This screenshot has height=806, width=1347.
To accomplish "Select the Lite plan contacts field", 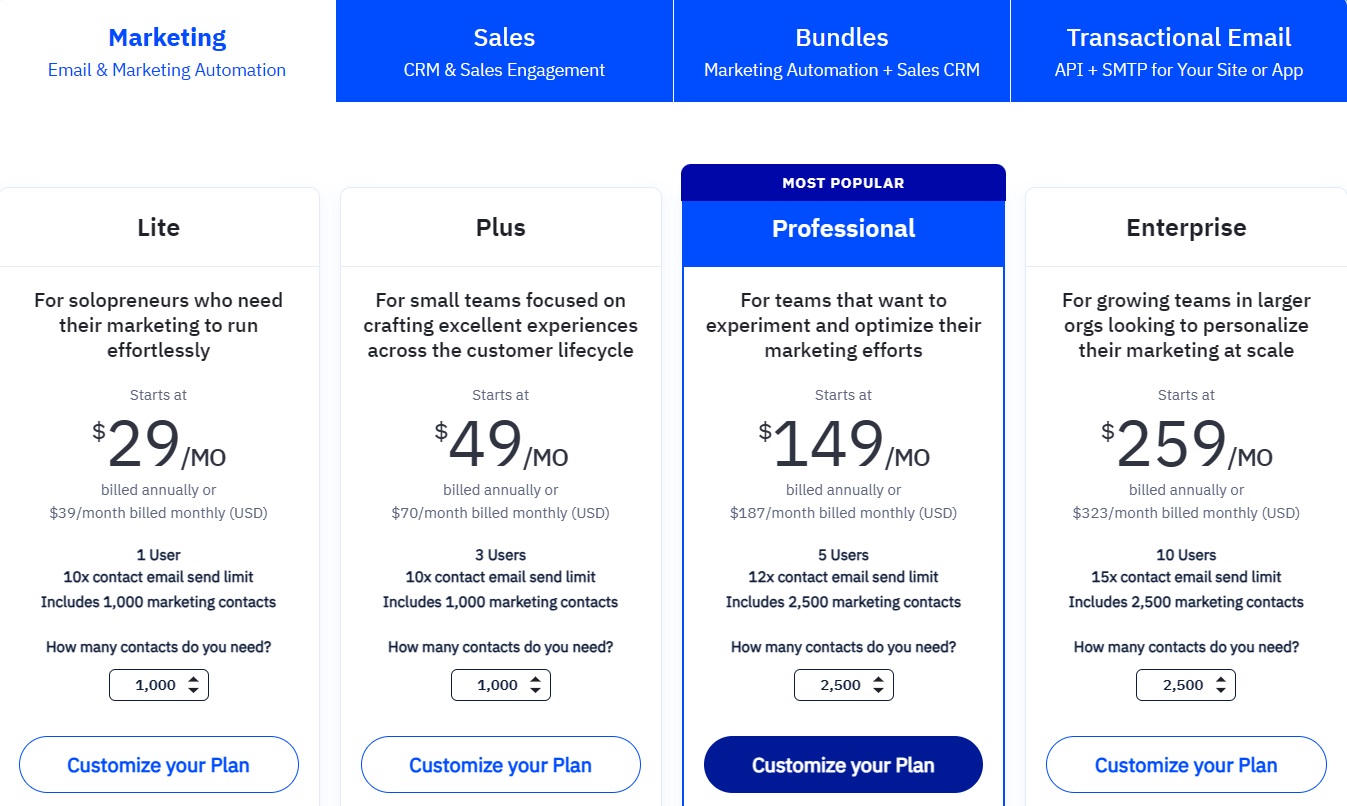I will click(x=159, y=685).
